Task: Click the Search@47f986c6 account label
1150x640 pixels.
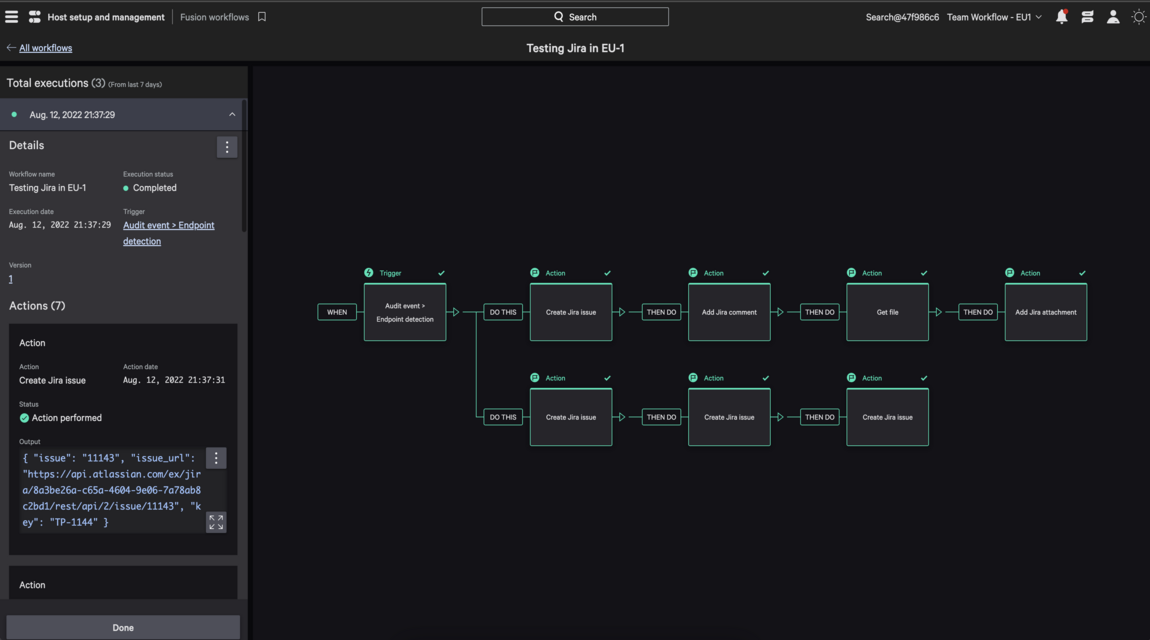Action: (x=902, y=17)
